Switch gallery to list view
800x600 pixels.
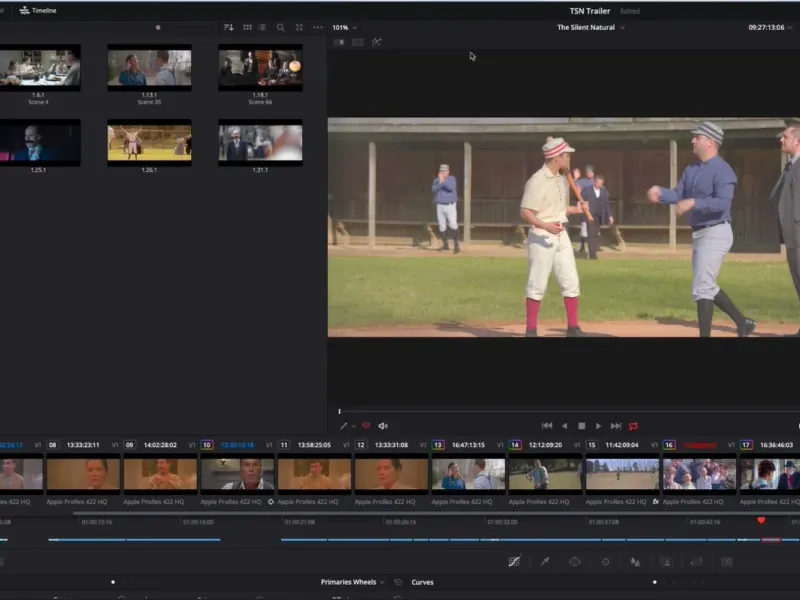point(262,28)
